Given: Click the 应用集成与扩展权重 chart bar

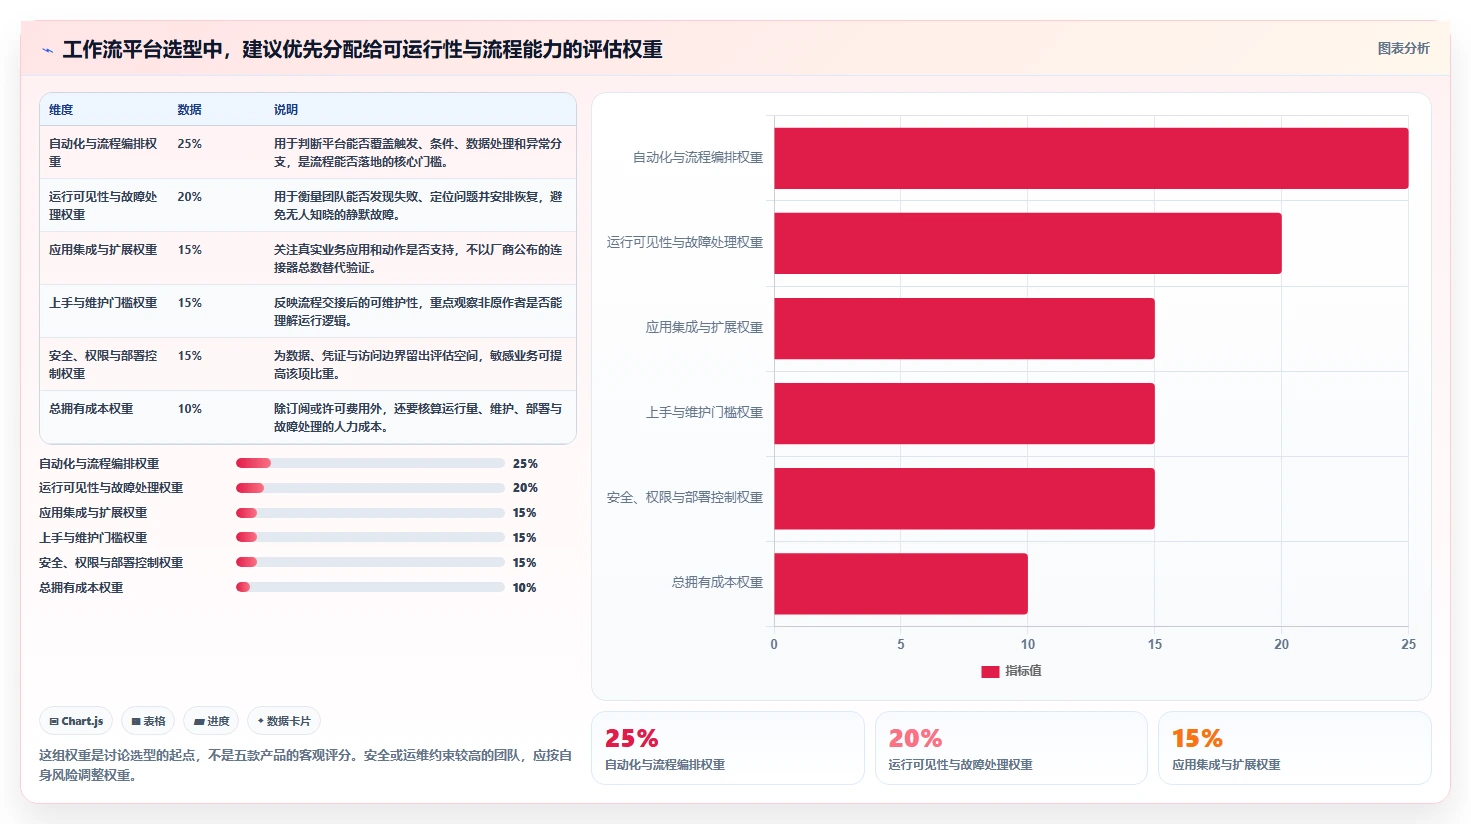Looking at the screenshot, I should (964, 328).
